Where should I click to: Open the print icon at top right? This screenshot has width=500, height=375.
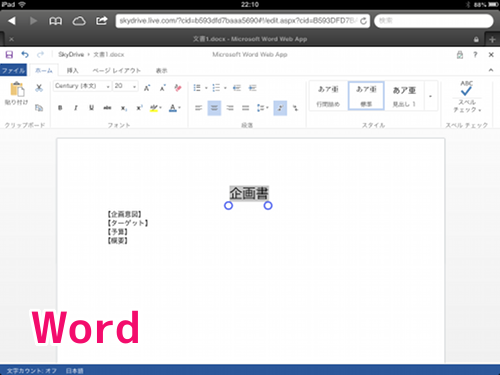pos(460,55)
